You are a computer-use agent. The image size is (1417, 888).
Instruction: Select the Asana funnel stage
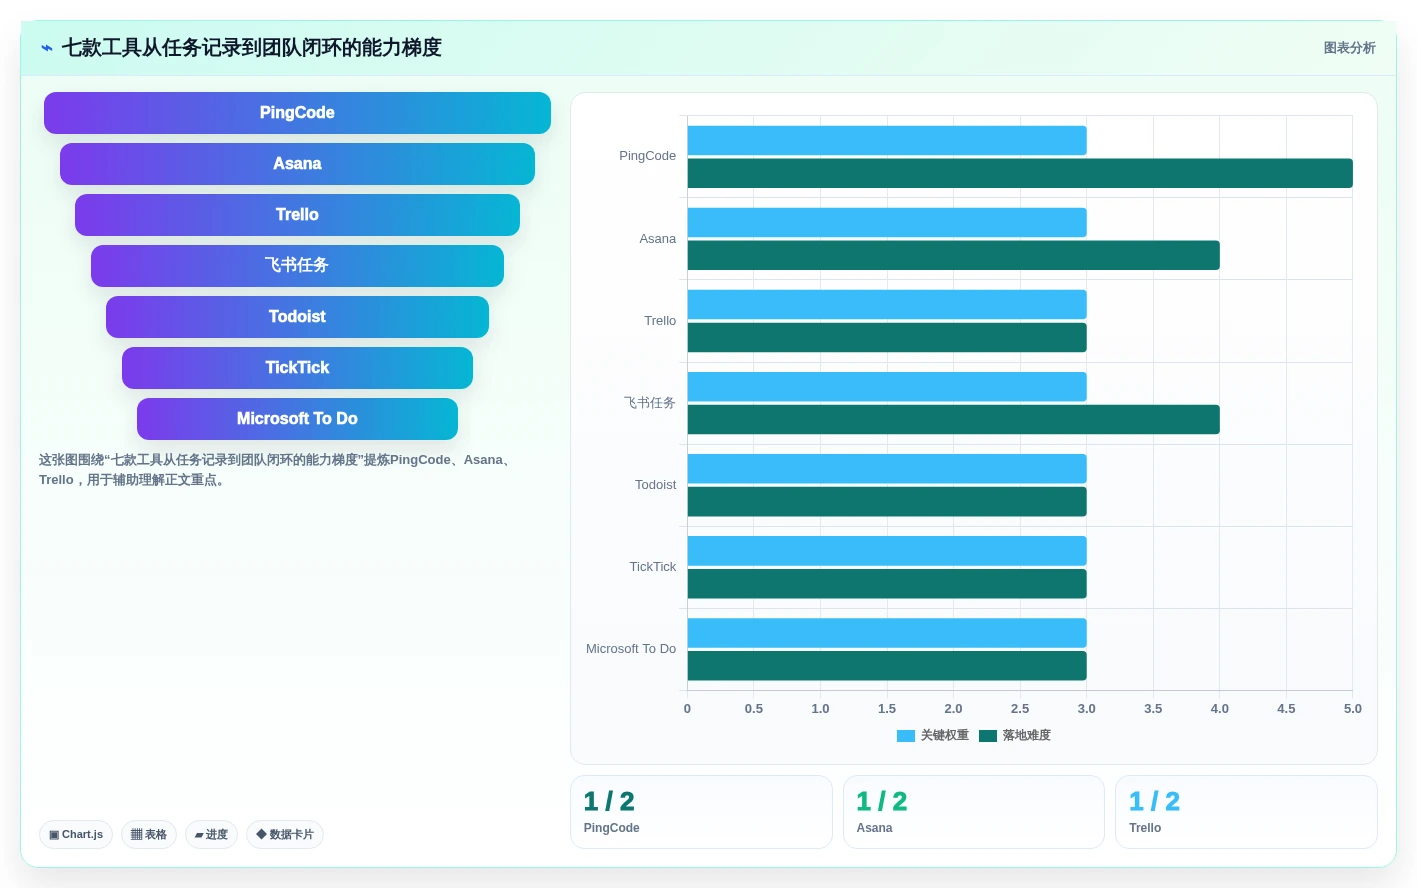pos(297,164)
